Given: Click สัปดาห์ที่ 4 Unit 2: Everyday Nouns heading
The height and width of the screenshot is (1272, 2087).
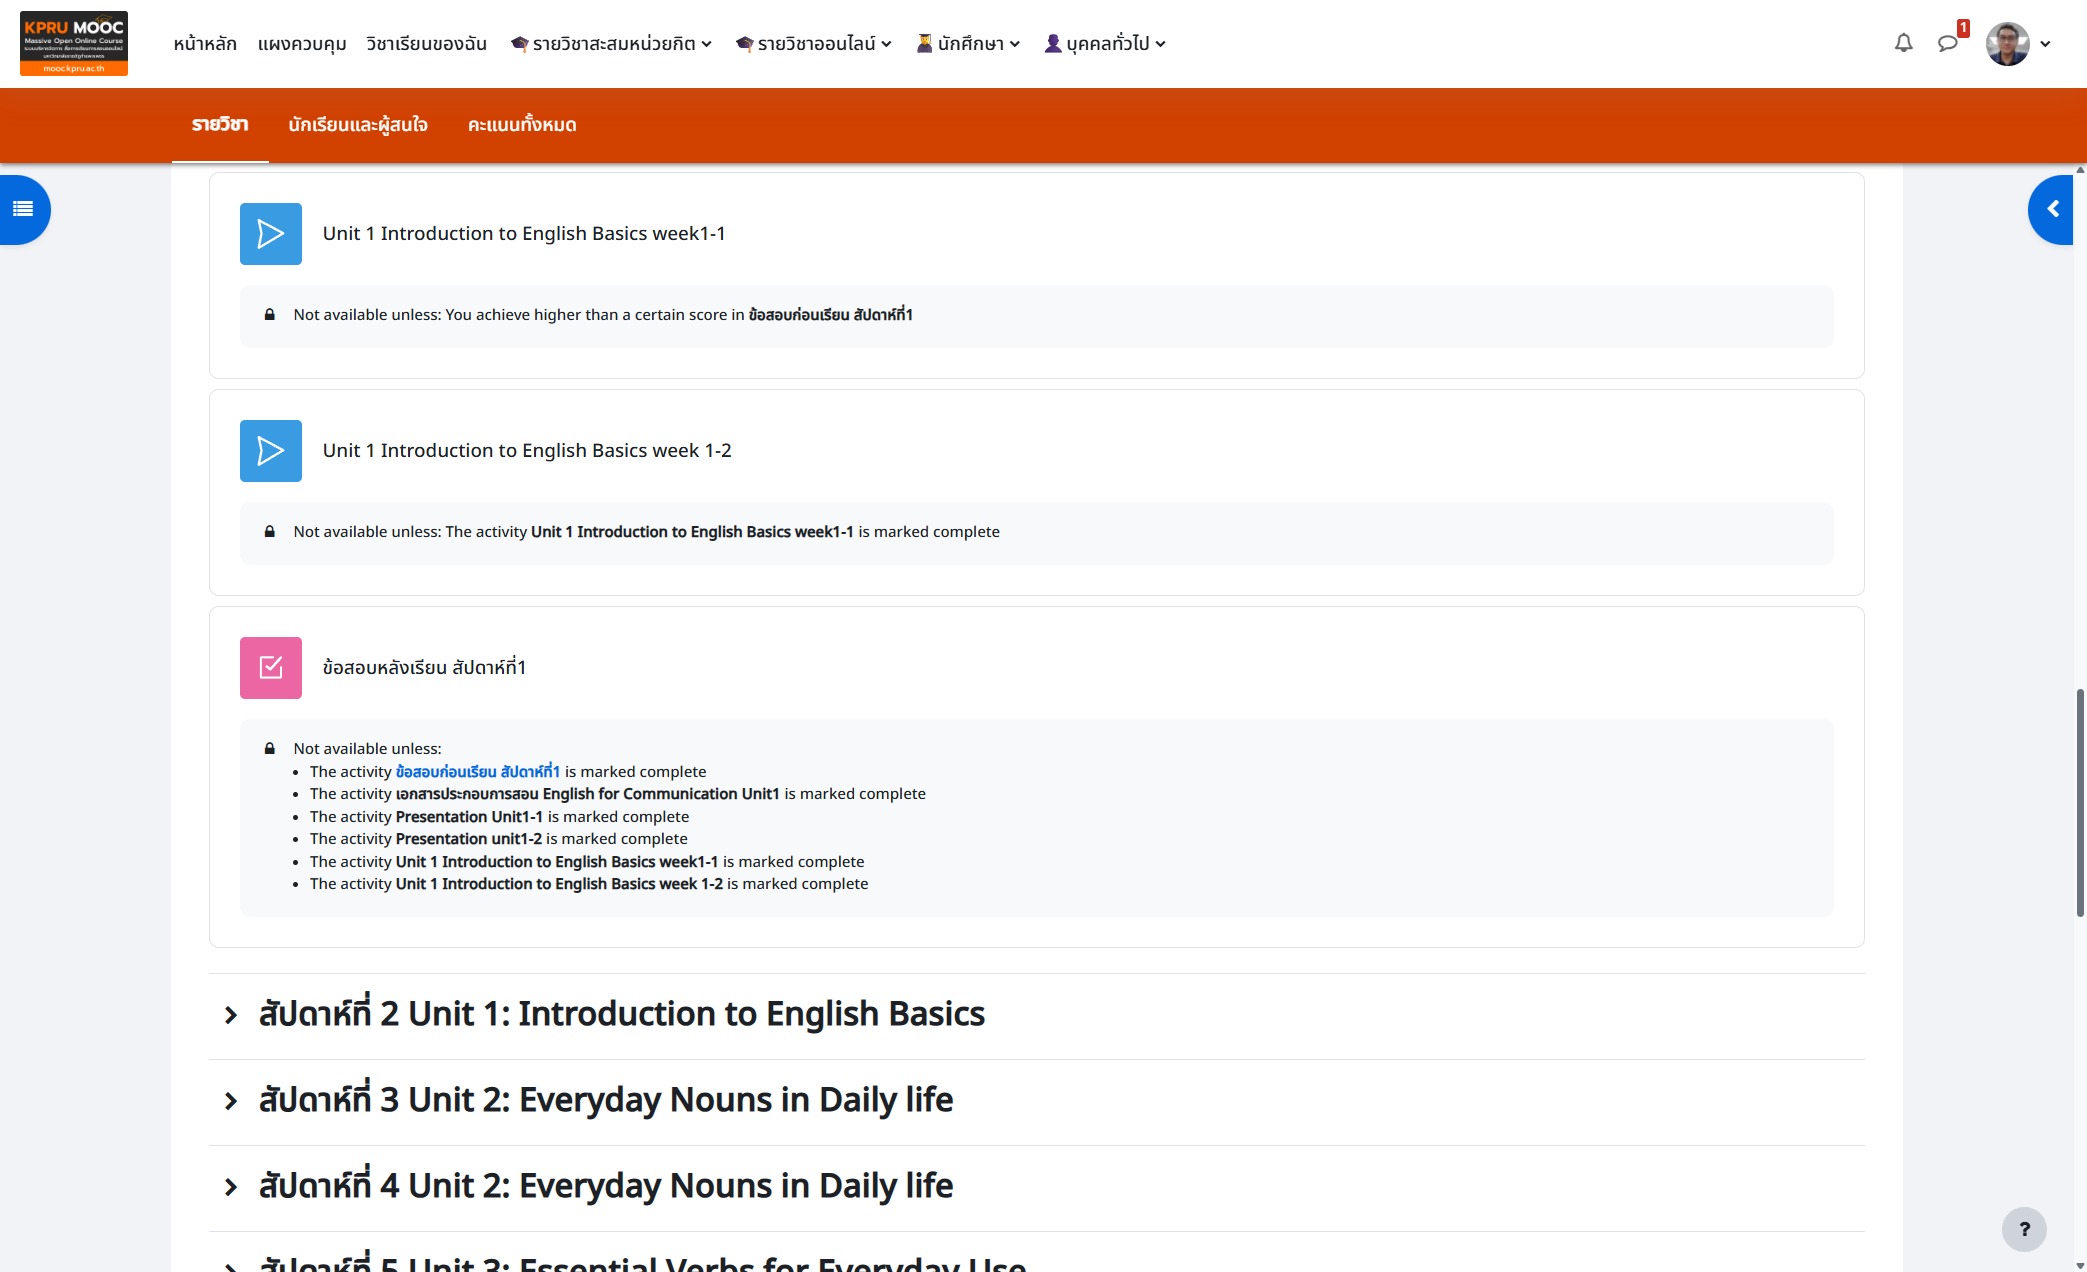Looking at the screenshot, I should (x=606, y=1187).
